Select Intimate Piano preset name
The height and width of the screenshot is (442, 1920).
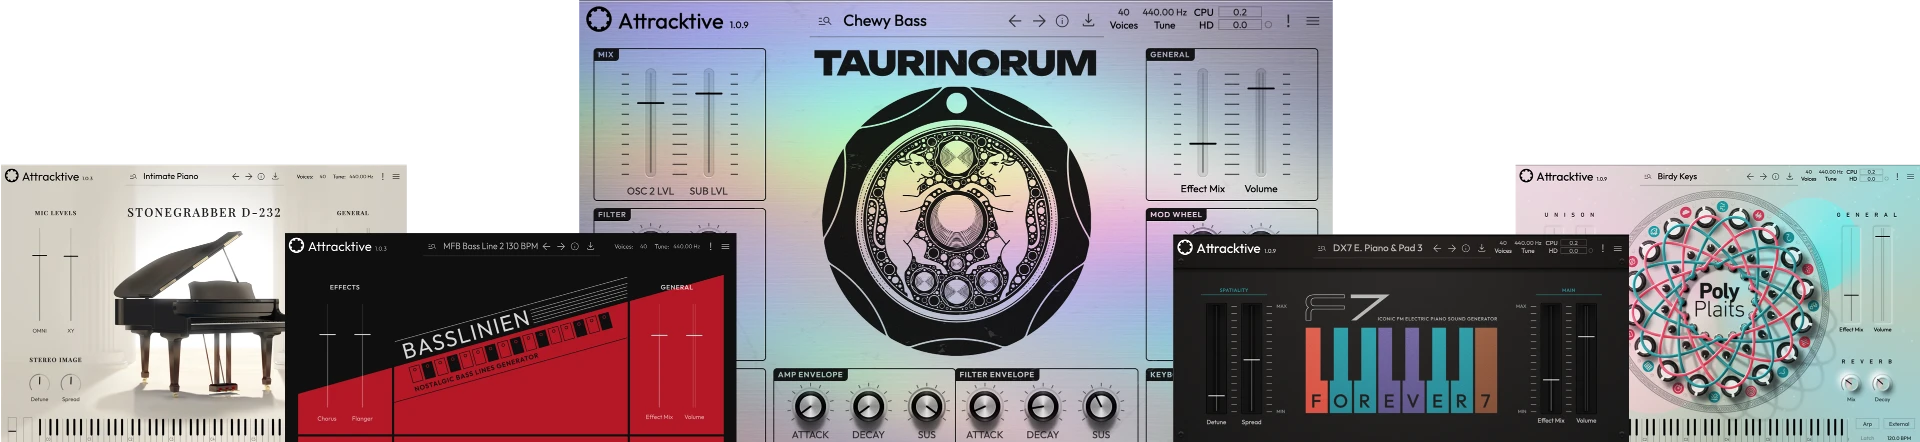click(x=170, y=176)
